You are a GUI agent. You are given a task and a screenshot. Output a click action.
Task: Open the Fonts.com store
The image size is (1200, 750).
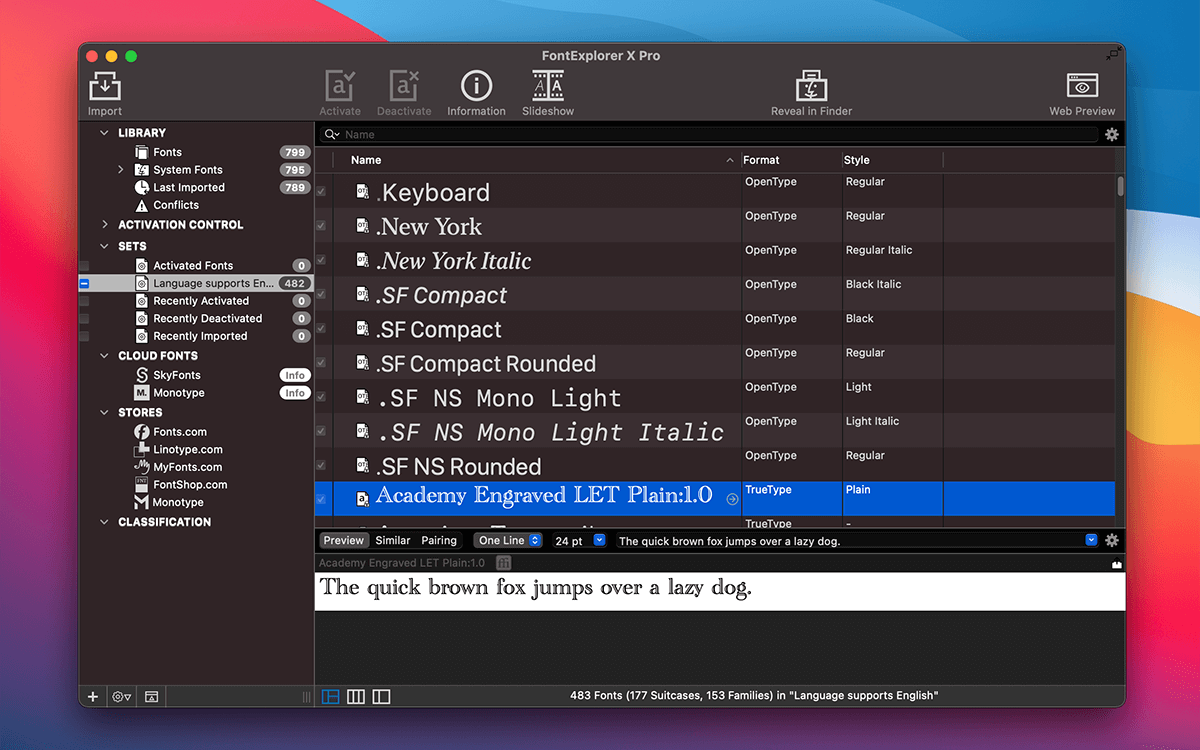tap(179, 432)
